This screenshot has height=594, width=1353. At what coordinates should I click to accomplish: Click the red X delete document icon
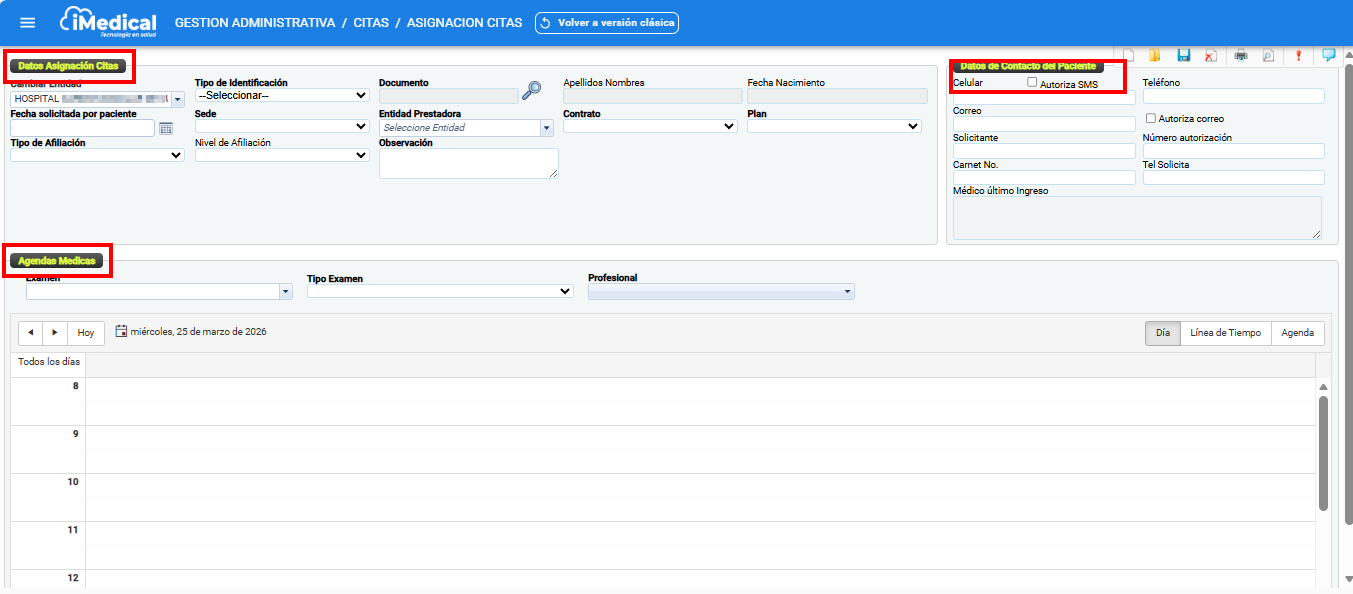[x=1211, y=56]
